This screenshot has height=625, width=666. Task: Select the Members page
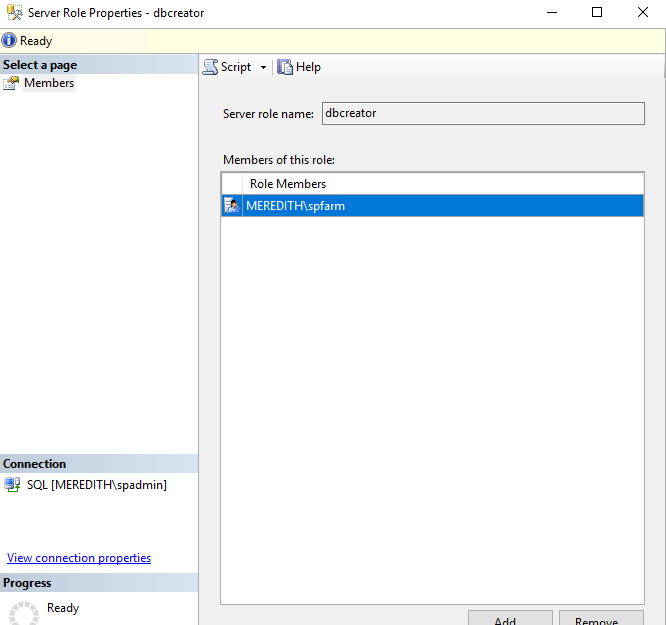(49, 83)
